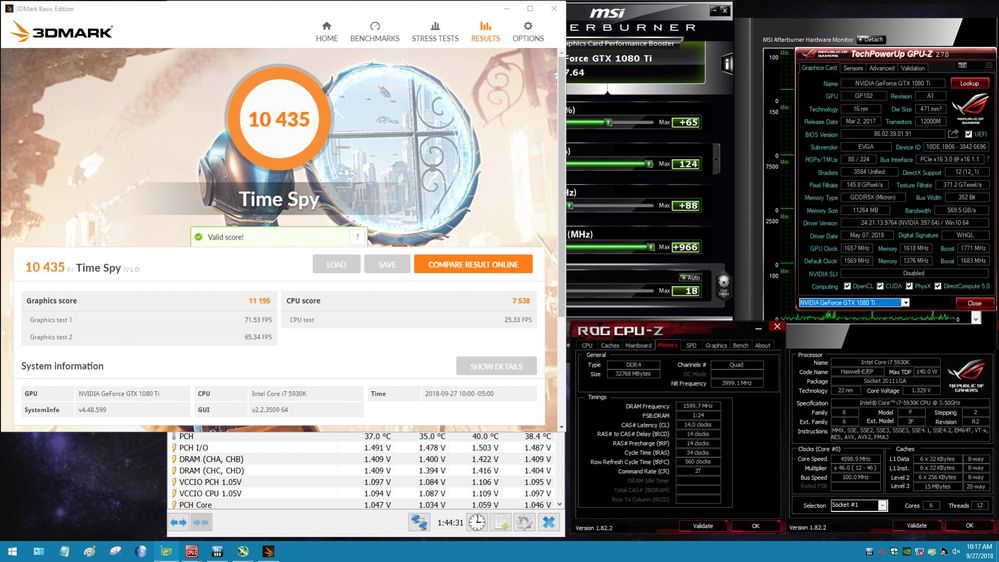The width and height of the screenshot is (999, 562).
Task: Open GPU-Z hamburger menu icon
Action: pos(988,65)
